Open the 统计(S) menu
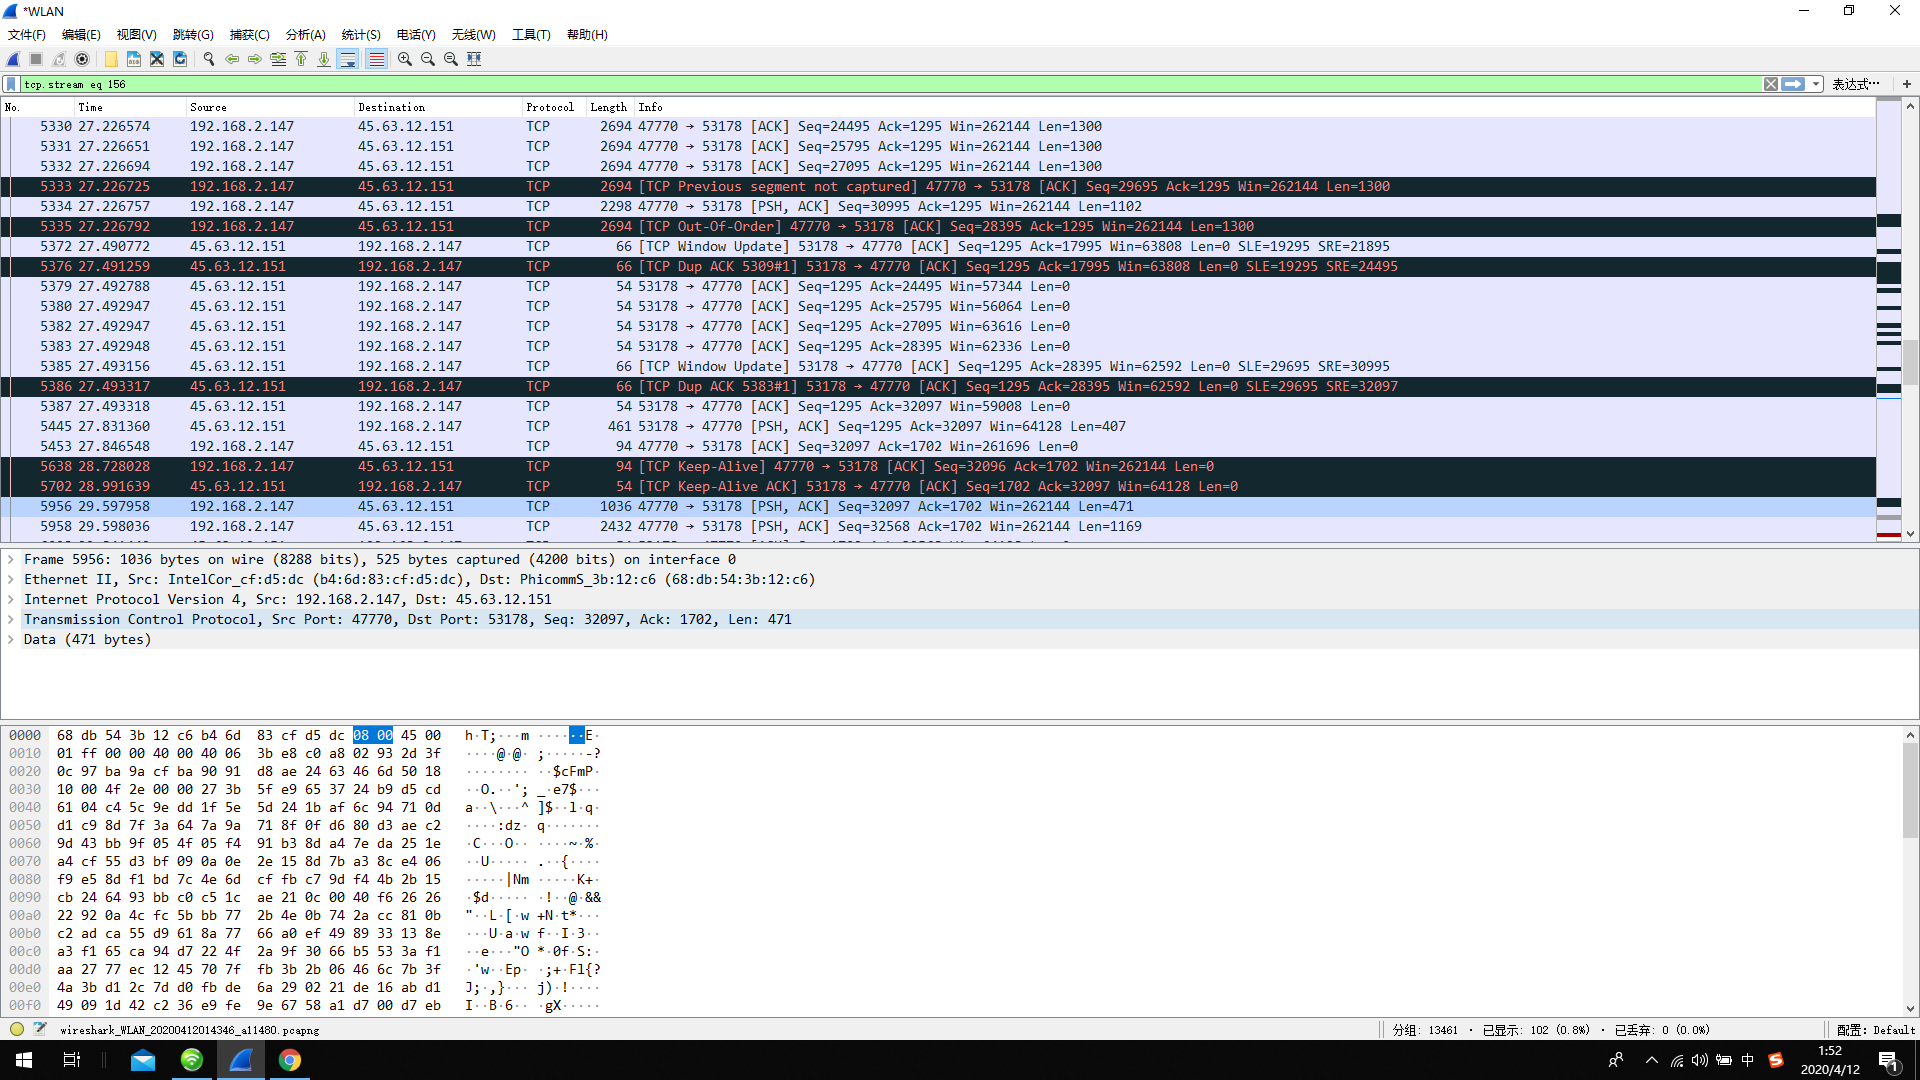 pyautogui.click(x=360, y=34)
